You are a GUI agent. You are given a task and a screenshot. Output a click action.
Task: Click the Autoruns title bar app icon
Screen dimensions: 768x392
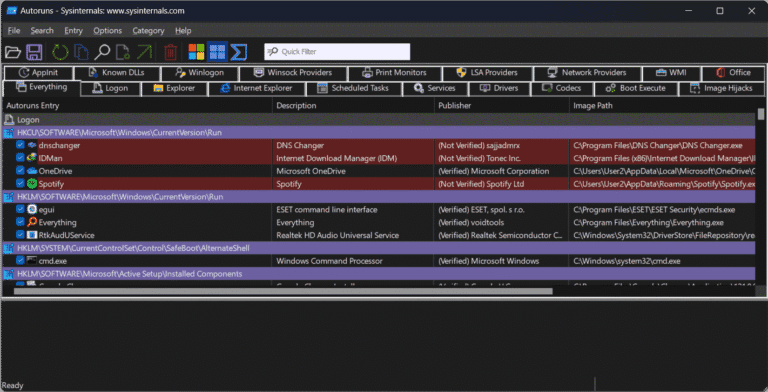point(12,10)
